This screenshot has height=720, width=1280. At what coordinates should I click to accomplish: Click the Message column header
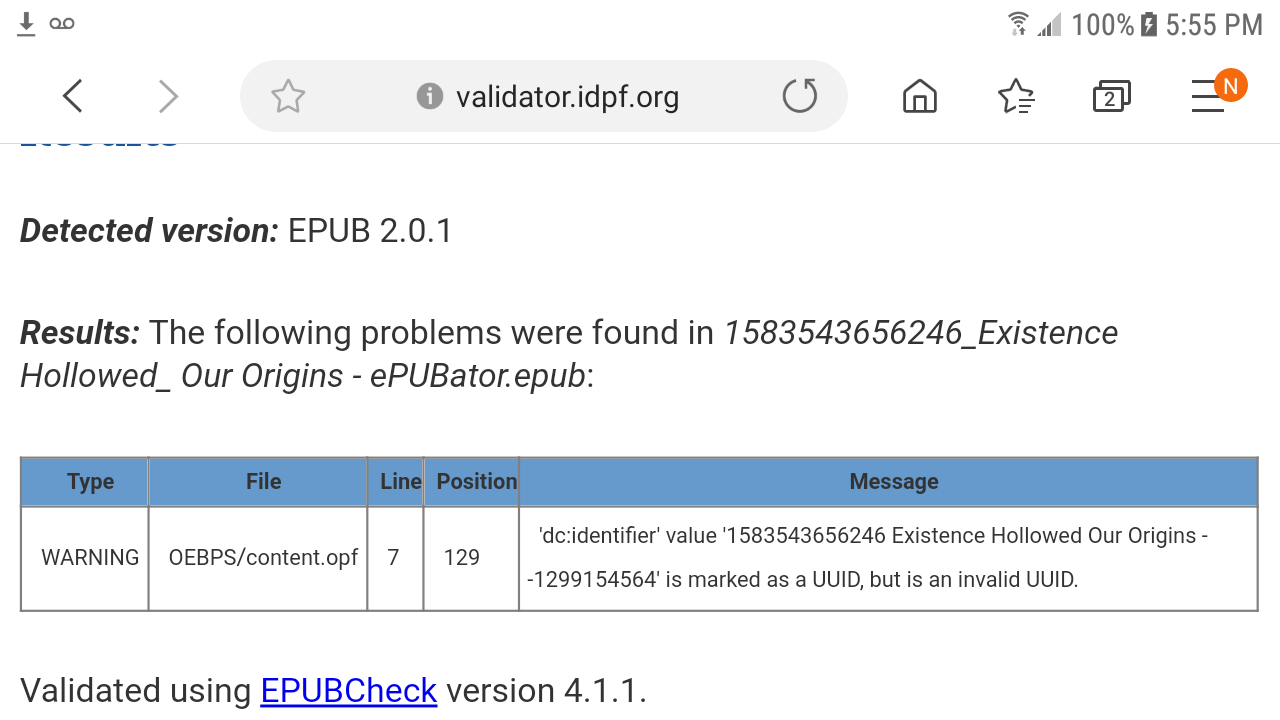coord(893,482)
